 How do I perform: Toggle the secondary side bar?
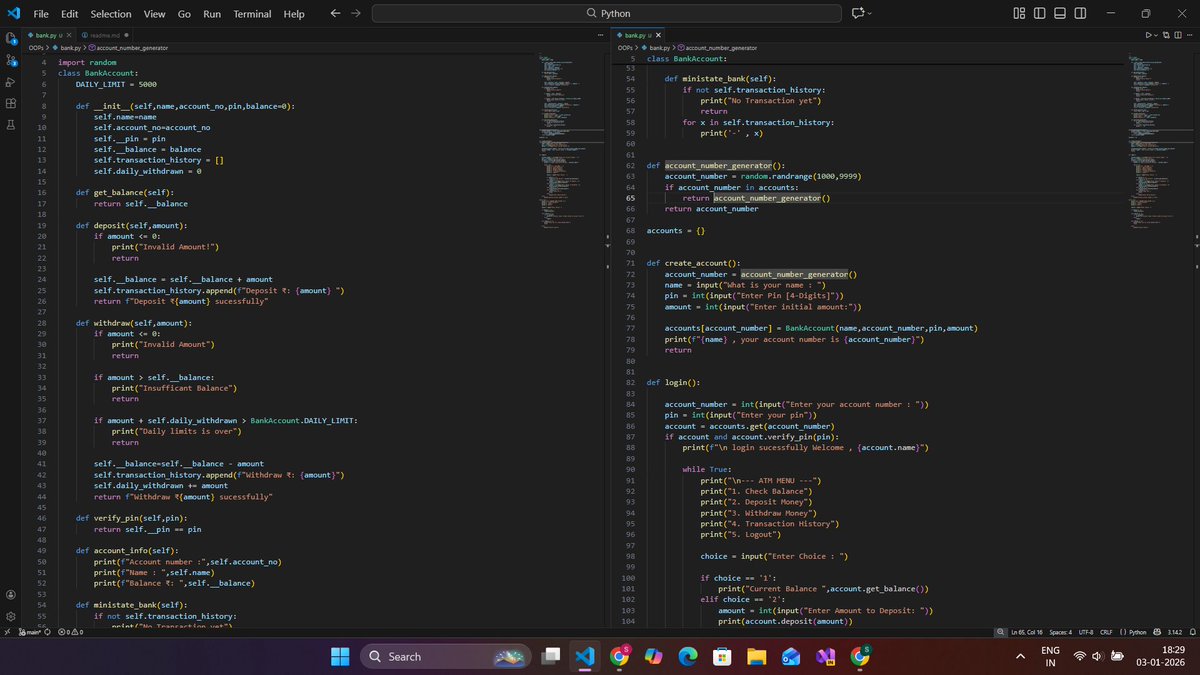[x=1079, y=14]
